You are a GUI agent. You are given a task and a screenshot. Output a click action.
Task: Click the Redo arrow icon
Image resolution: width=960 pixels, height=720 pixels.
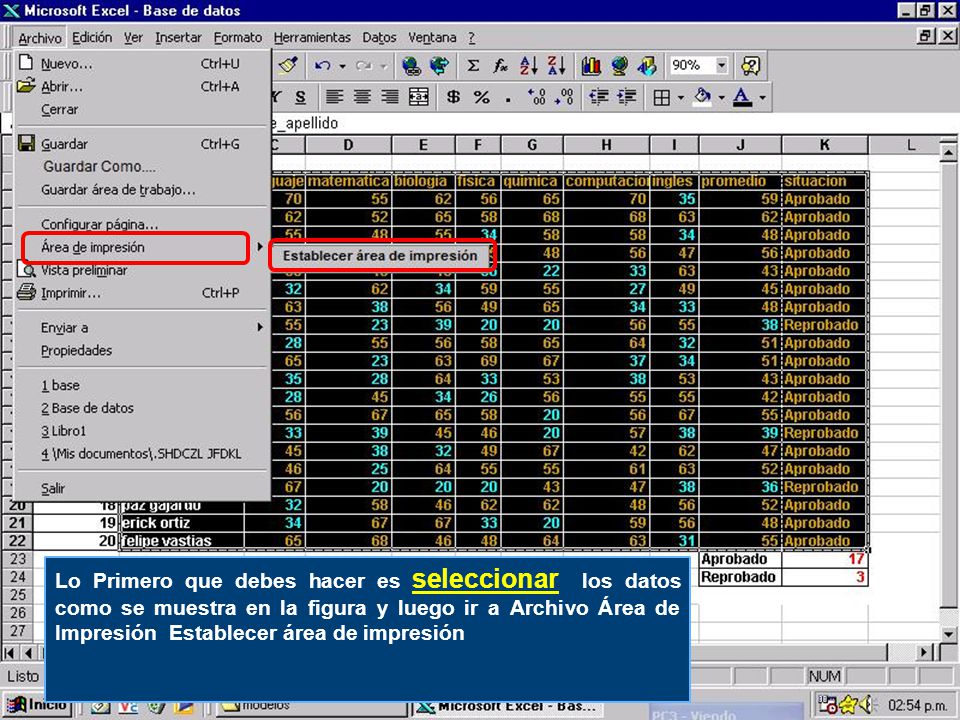pyautogui.click(x=364, y=66)
